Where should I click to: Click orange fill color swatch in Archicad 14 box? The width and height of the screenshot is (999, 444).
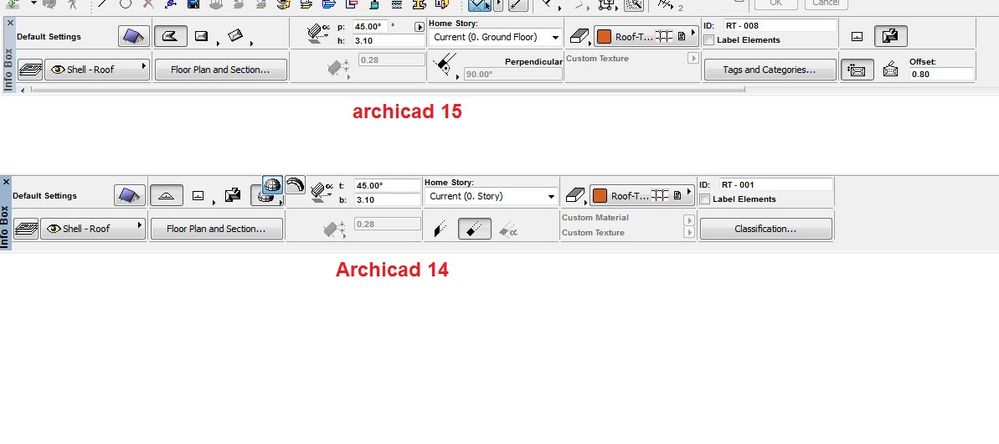point(600,196)
